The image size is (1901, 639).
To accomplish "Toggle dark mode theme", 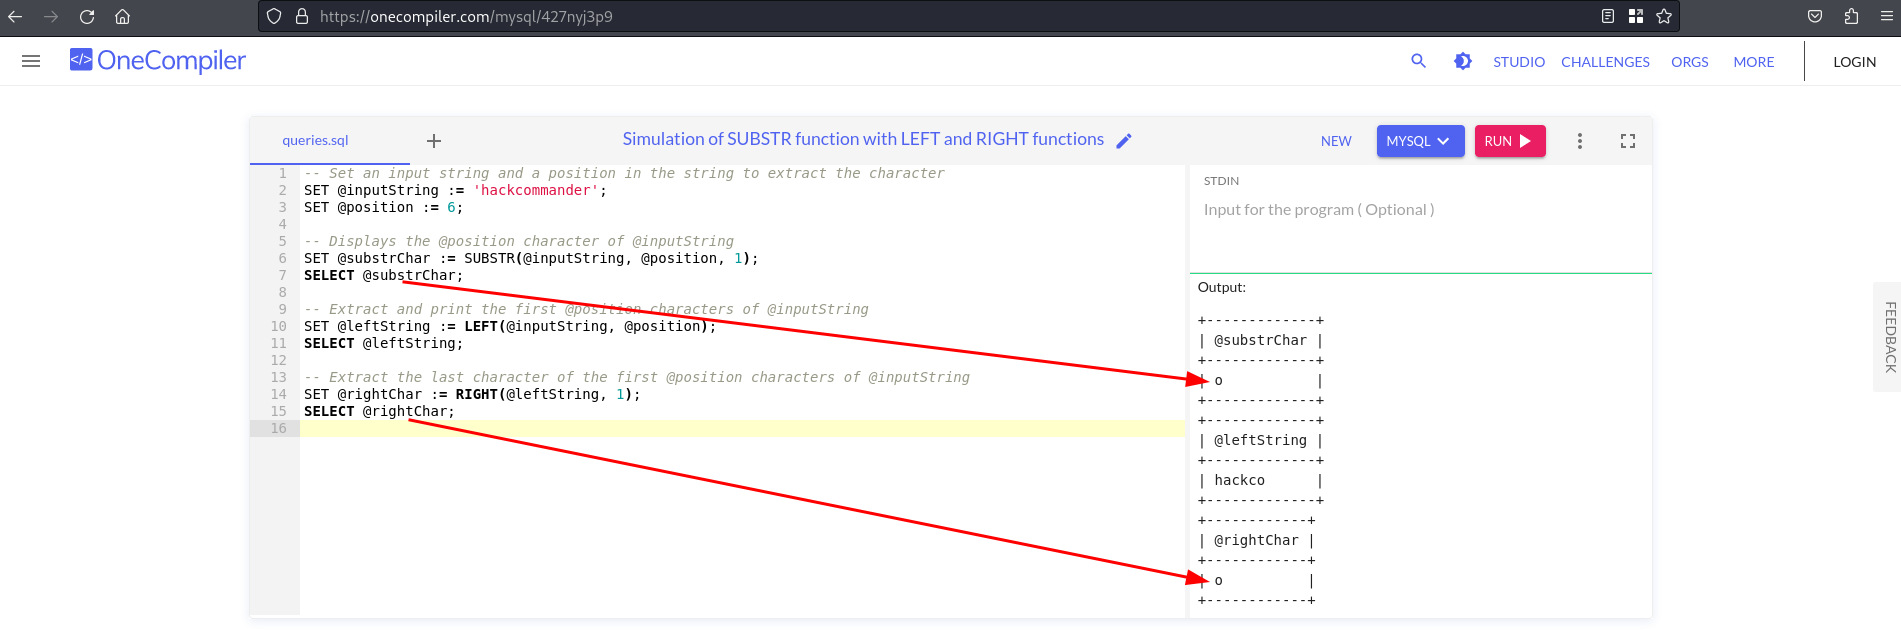I will 1462,61.
